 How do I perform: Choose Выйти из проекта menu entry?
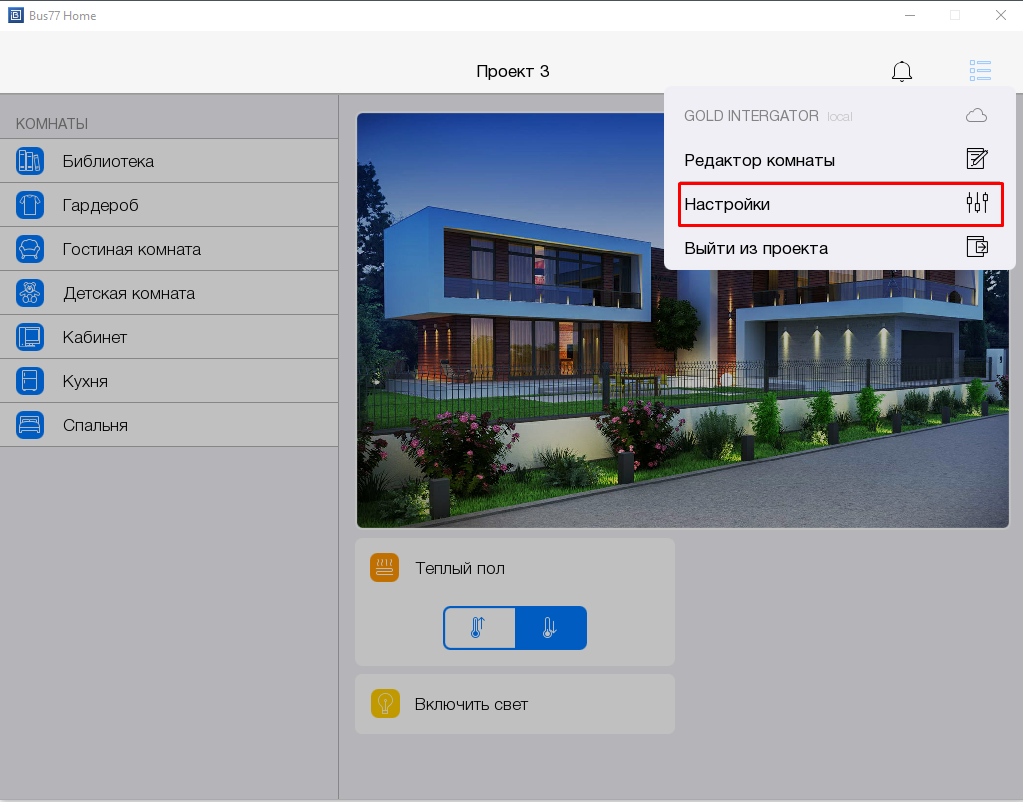756,248
